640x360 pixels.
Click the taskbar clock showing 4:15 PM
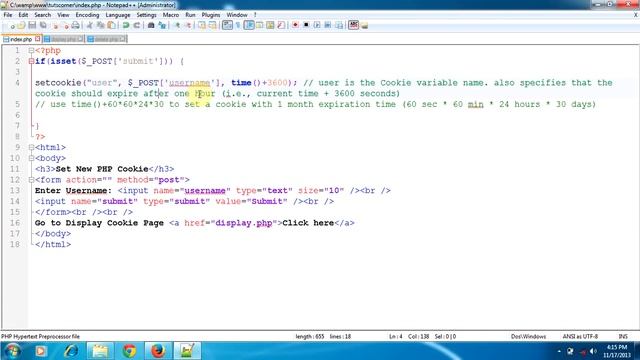click(x=616, y=351)
